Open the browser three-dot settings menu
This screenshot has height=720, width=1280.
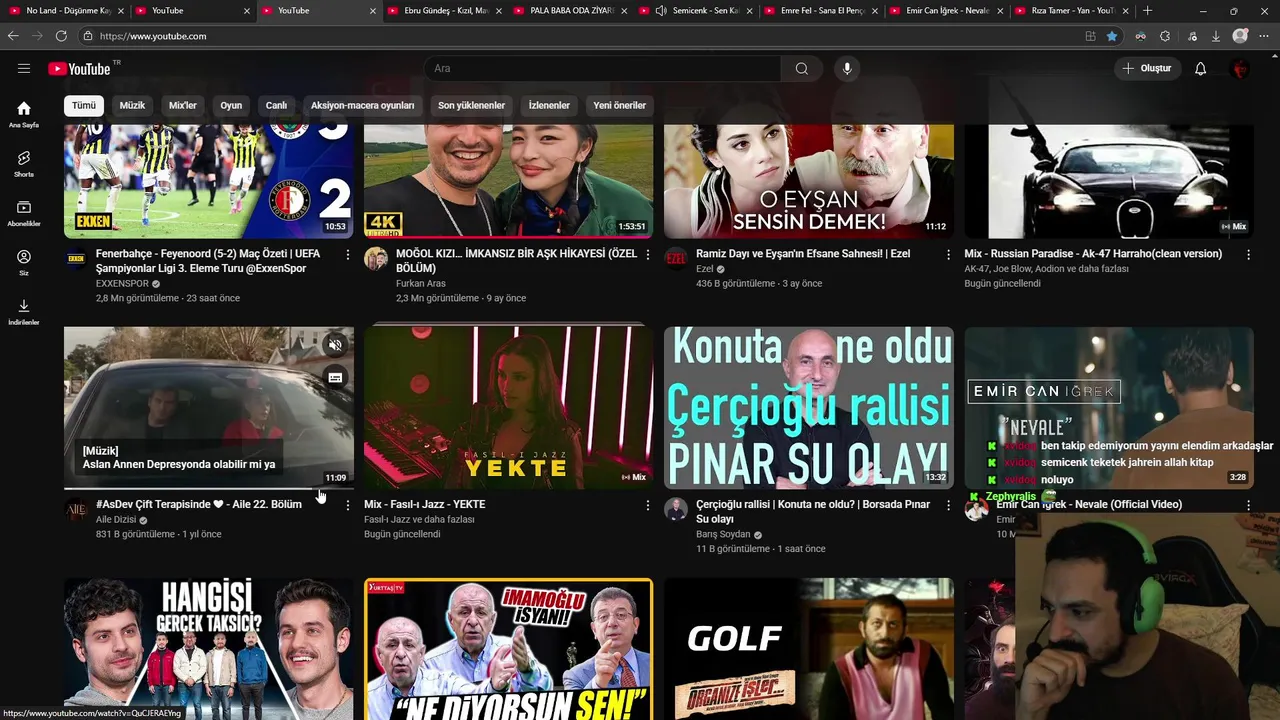coord(1266,36)
